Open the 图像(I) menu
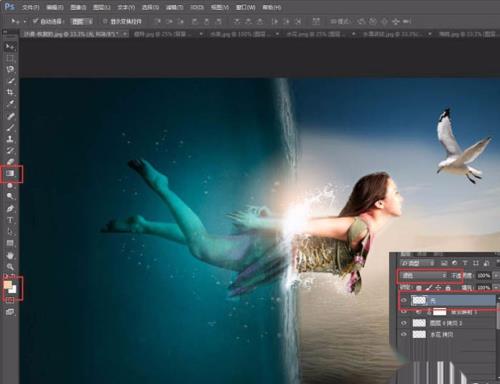The width and height of the screenshot is (500, 384). click(78, 7)
